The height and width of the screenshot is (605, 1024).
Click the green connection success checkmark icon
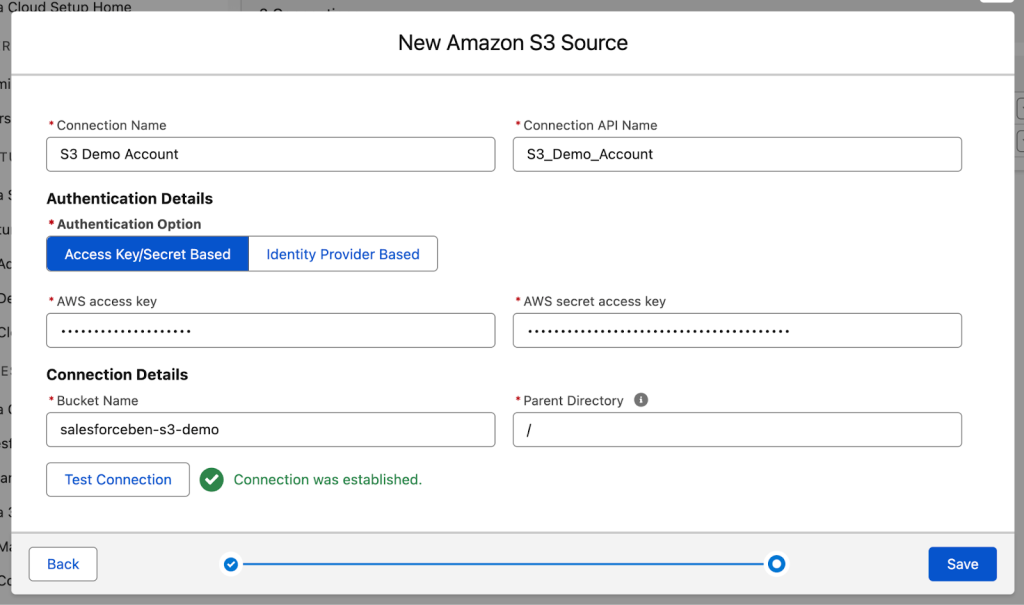pyautogui.click(x=212, y=480)
